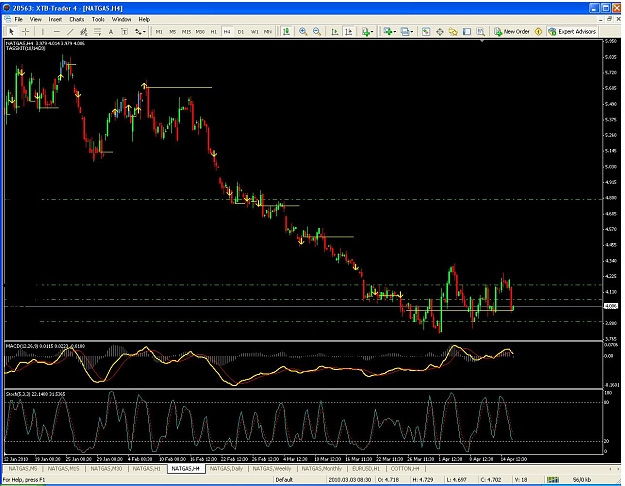Switch timeframe to MN
The height and width of the screenshot is (486, 625).
tap(268, 31)
